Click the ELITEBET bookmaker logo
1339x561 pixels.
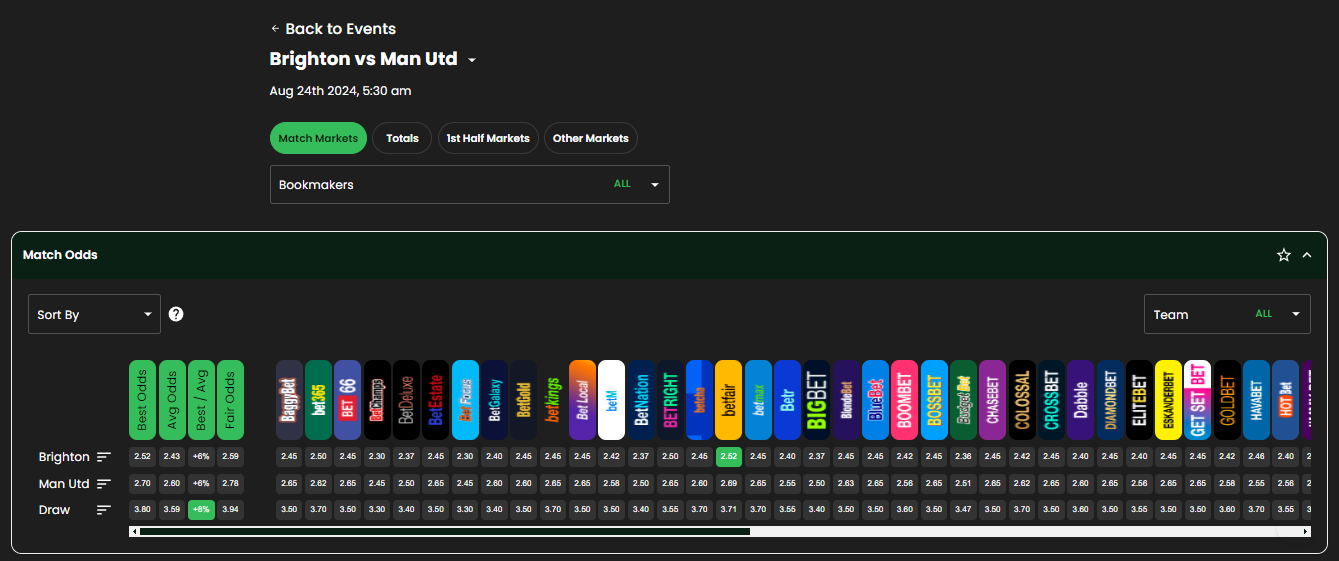[1139, 400]
